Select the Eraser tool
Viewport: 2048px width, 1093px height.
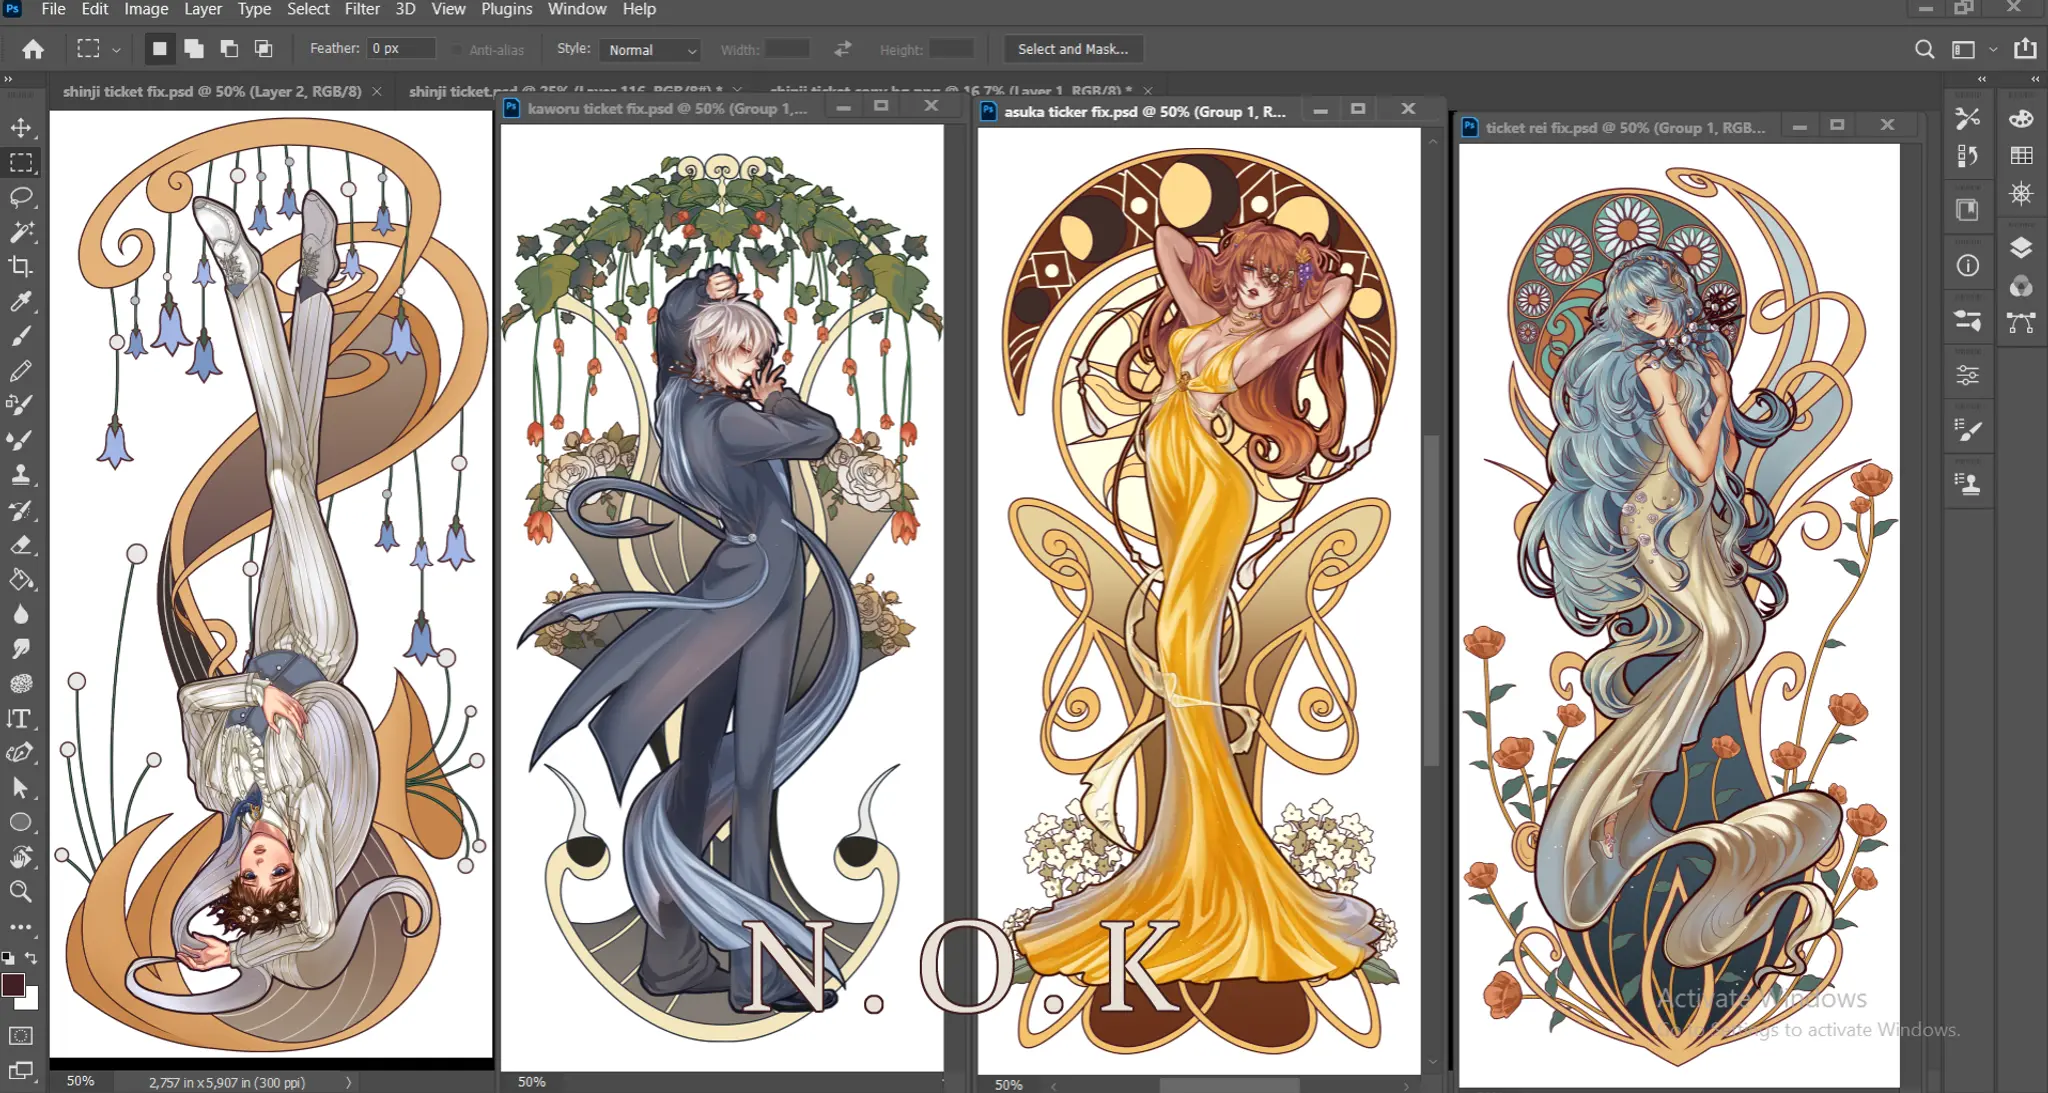pos(21,545)
